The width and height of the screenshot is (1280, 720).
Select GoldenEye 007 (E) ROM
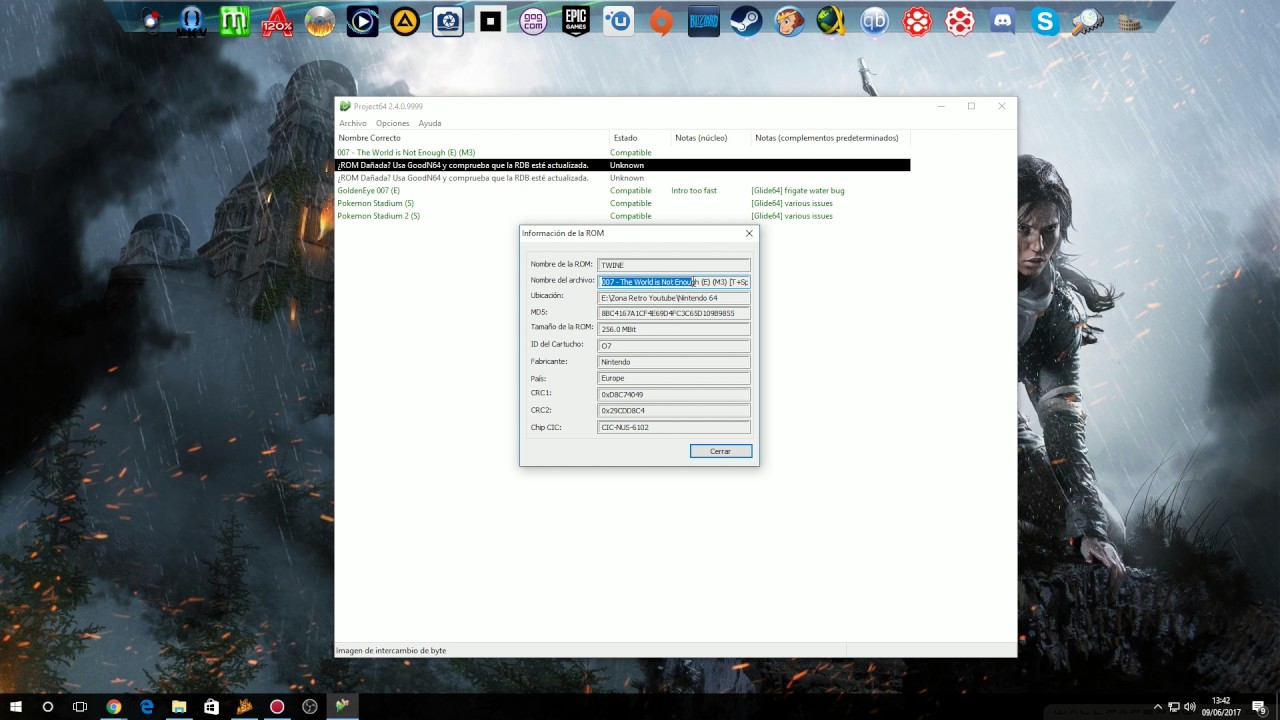(622, 190)
